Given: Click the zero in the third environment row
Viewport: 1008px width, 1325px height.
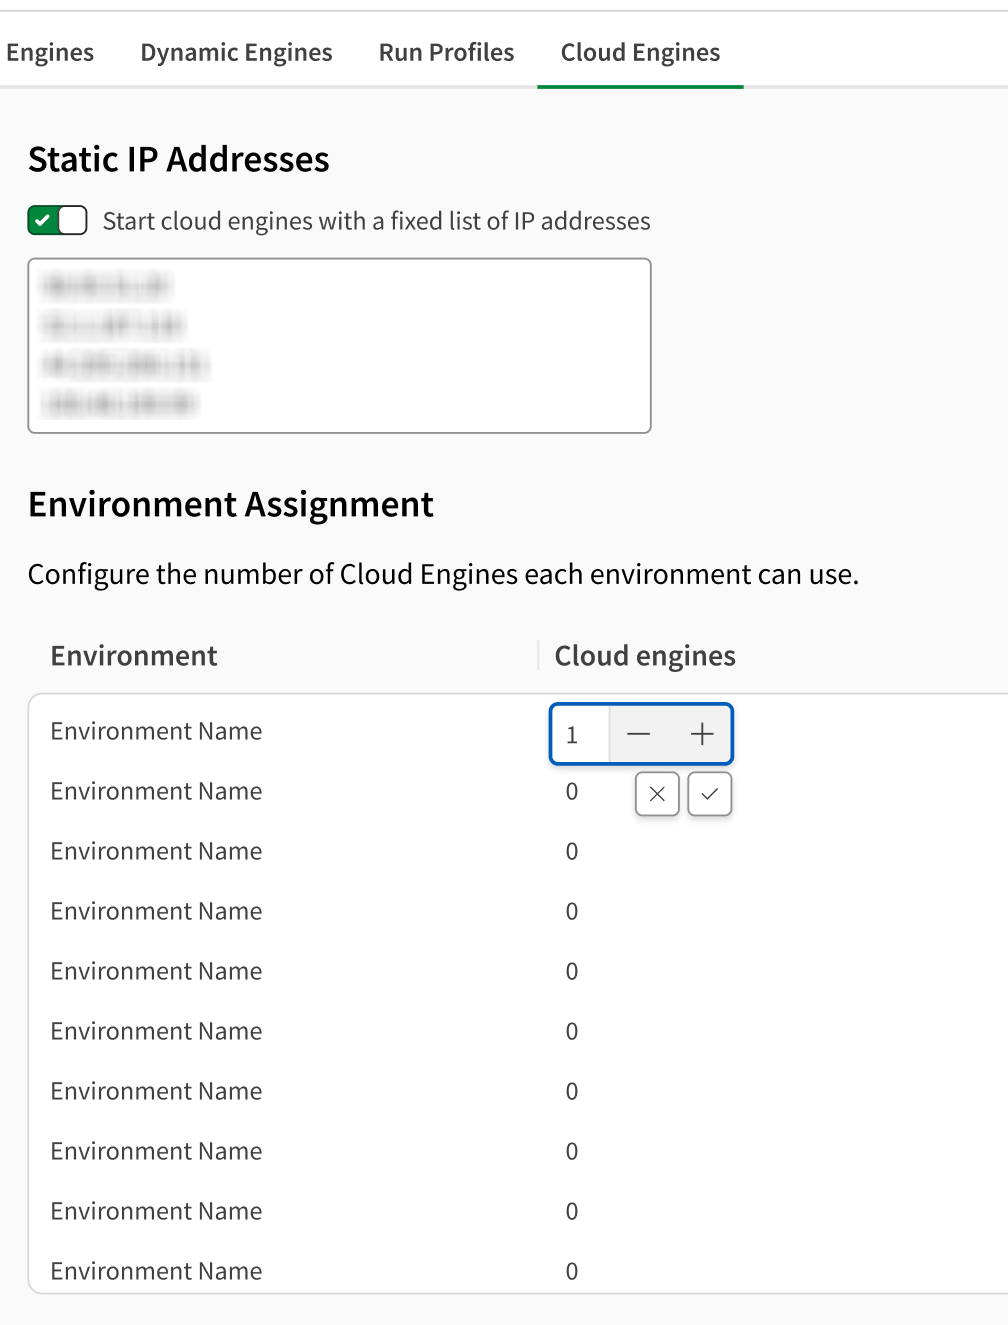Looking at the screenshot, I should tap(571, 851).
